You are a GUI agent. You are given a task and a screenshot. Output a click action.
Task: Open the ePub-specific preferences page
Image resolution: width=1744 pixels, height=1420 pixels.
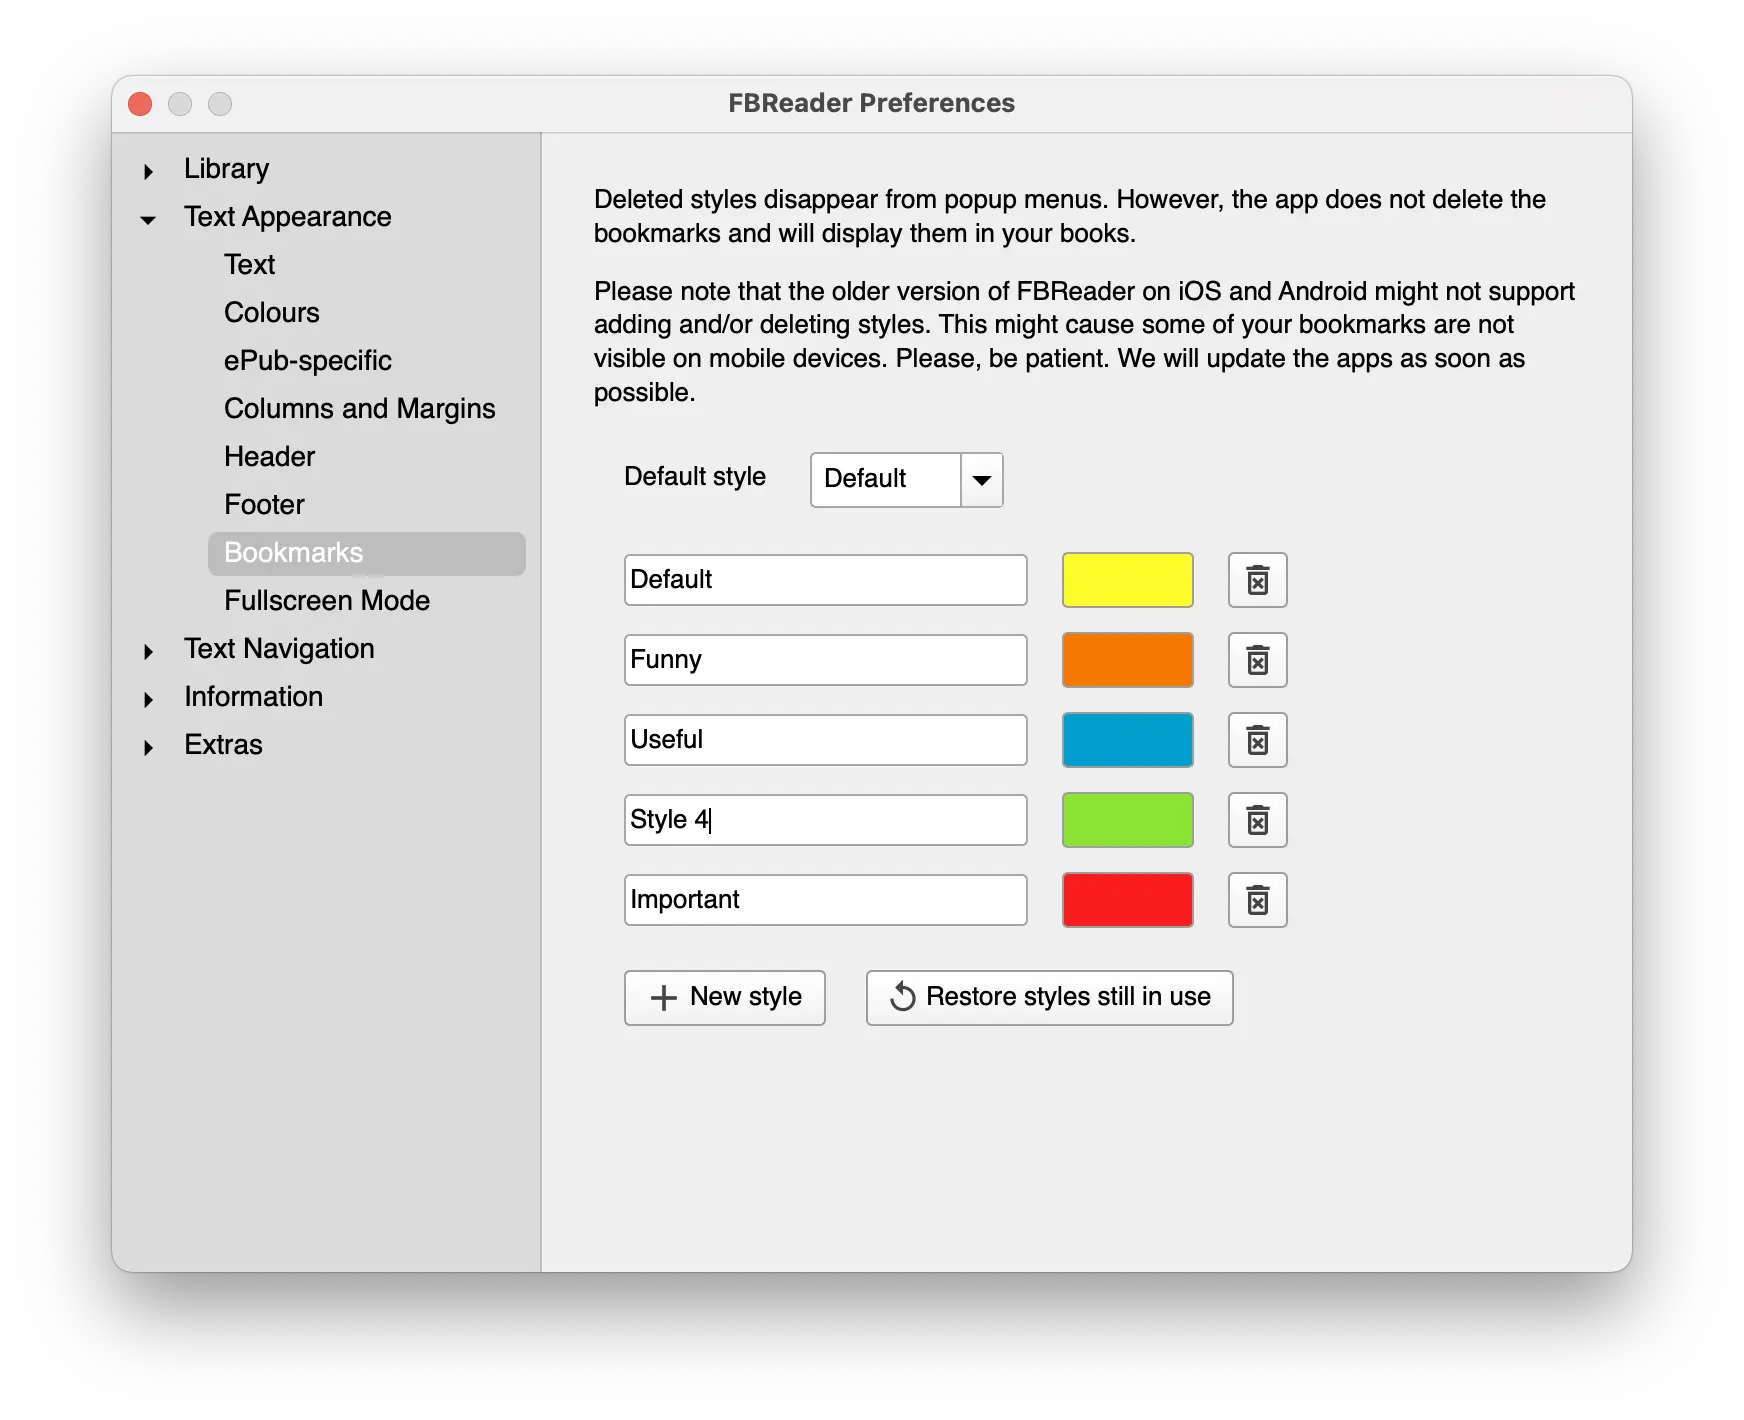point(307,360)
